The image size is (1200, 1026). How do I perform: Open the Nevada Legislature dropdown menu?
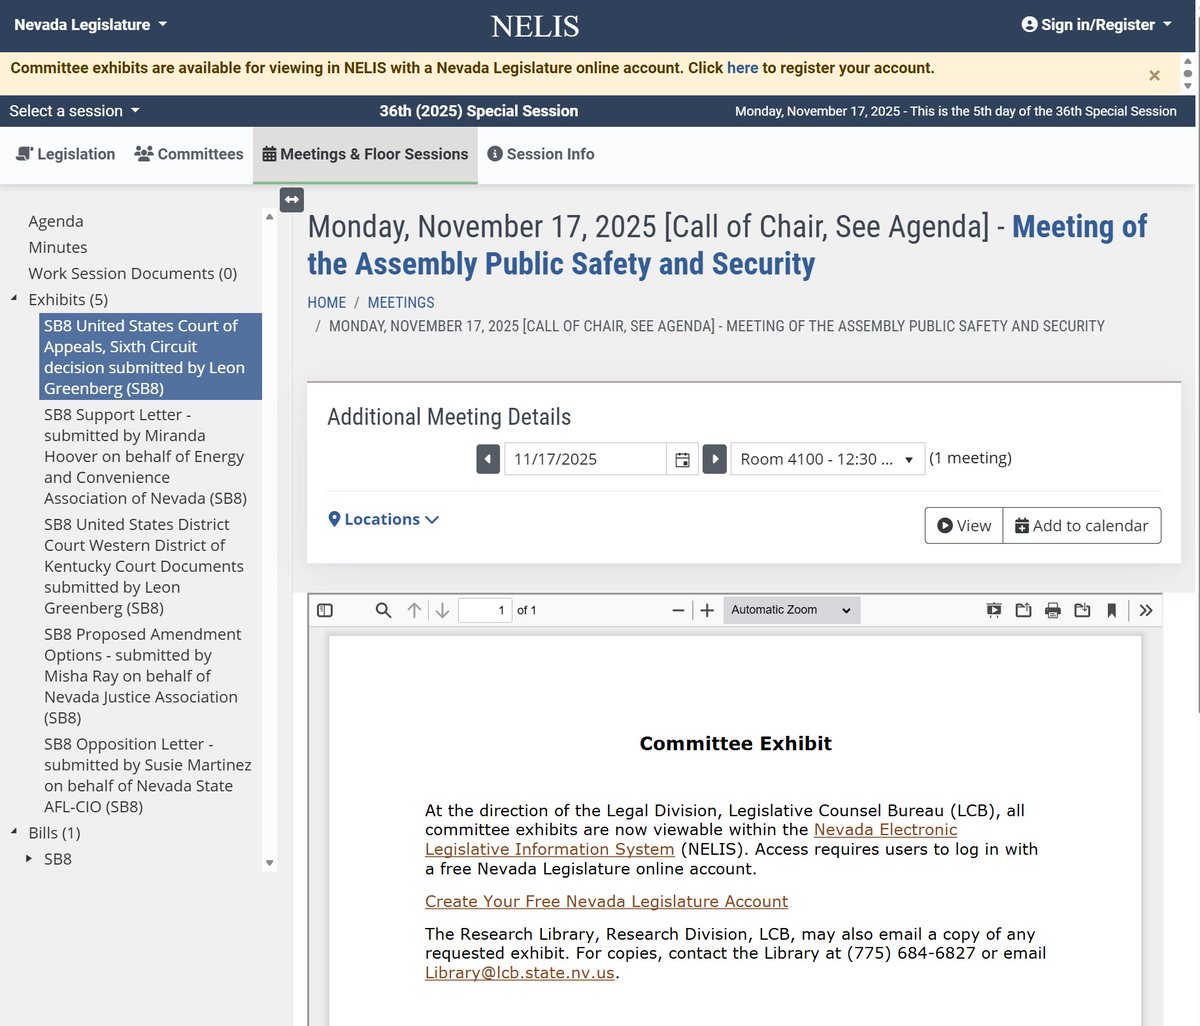(91, 25)
